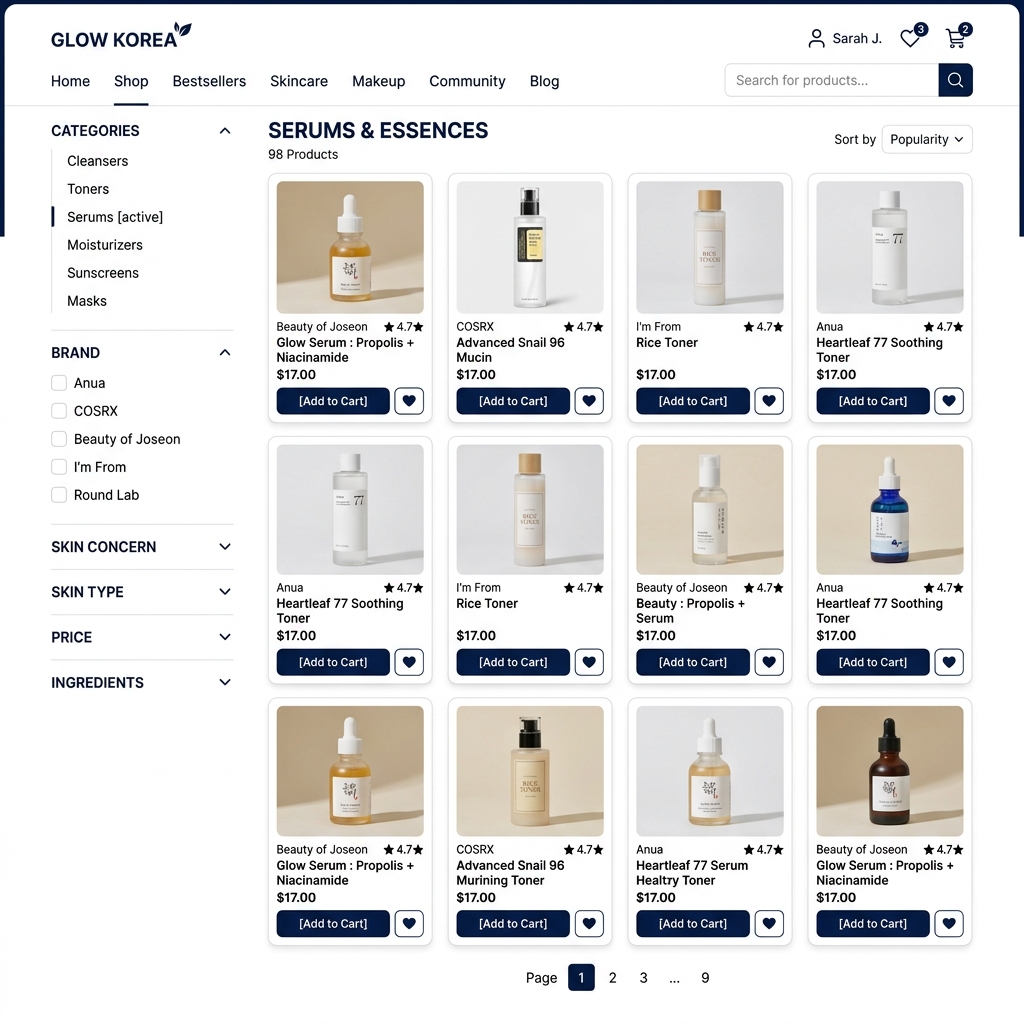Select the Cleansers category

(97, 161)
